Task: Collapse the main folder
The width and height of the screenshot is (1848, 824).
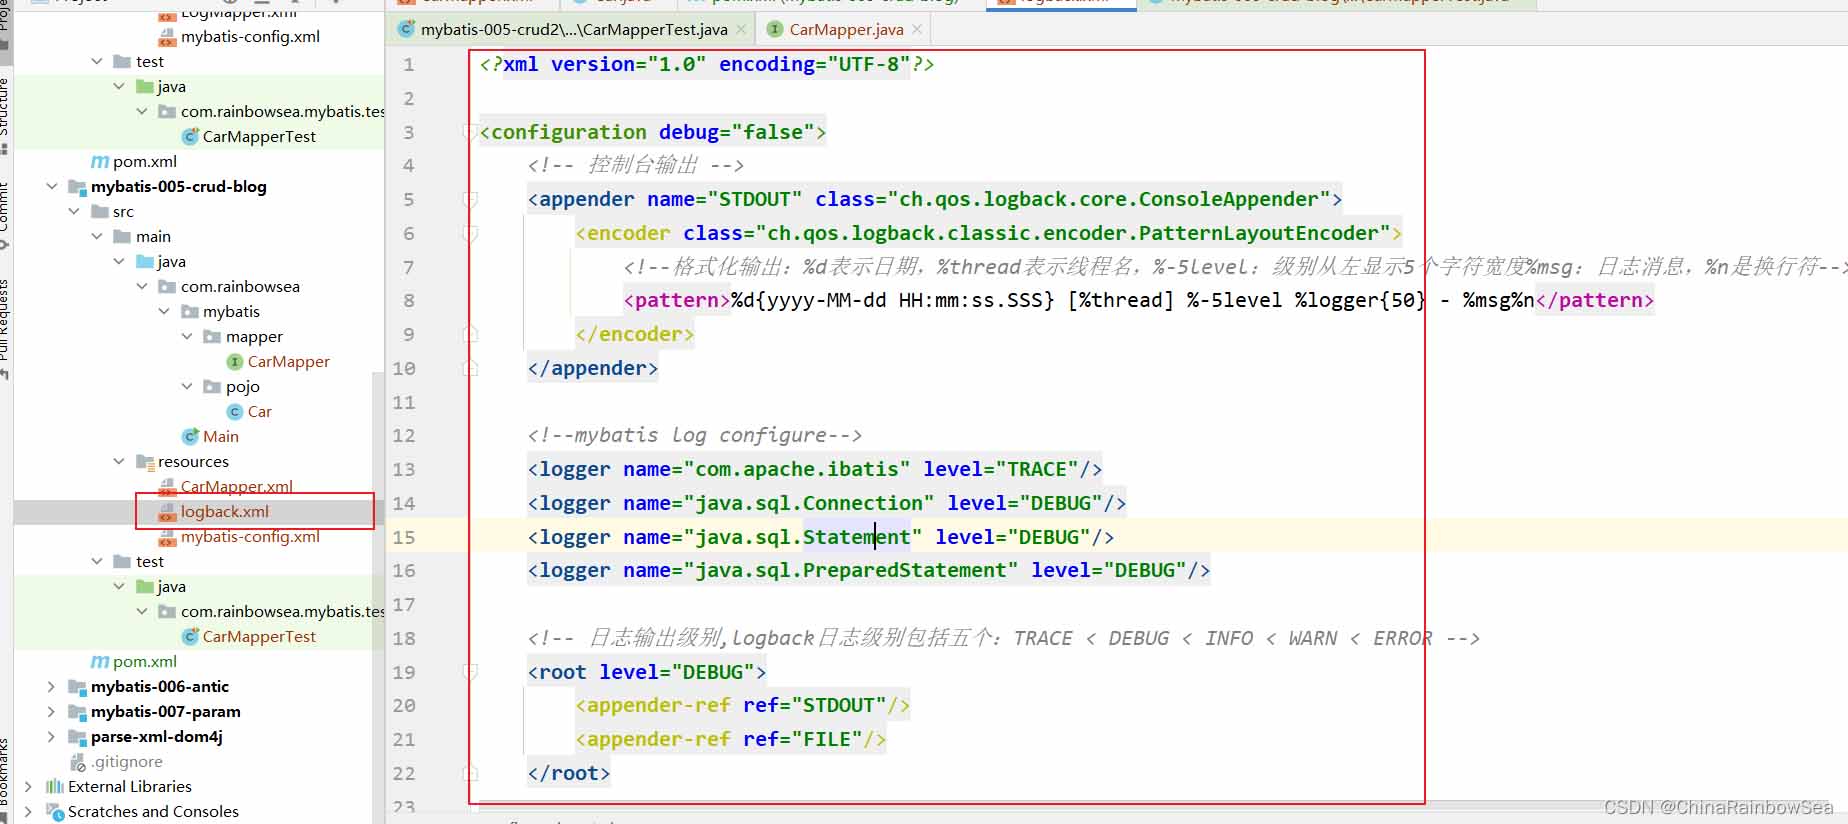Action: point(97,237)
